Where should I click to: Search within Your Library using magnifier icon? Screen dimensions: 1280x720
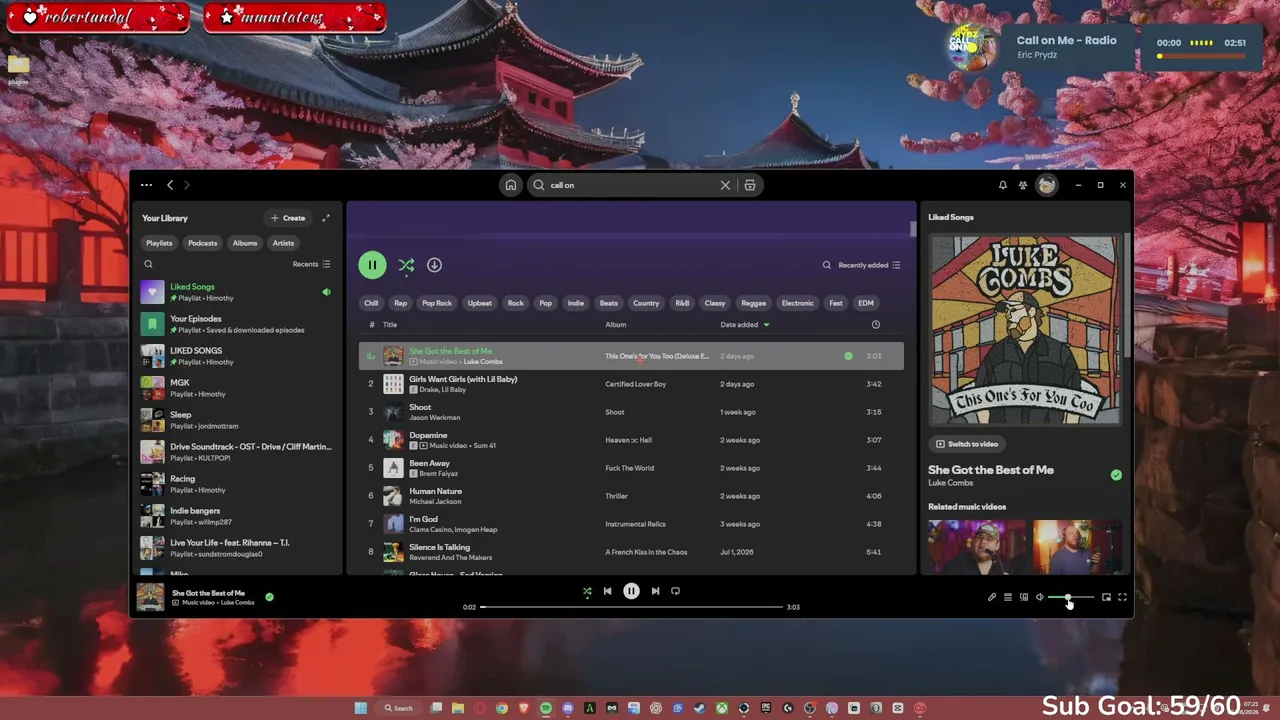point(148,264)
